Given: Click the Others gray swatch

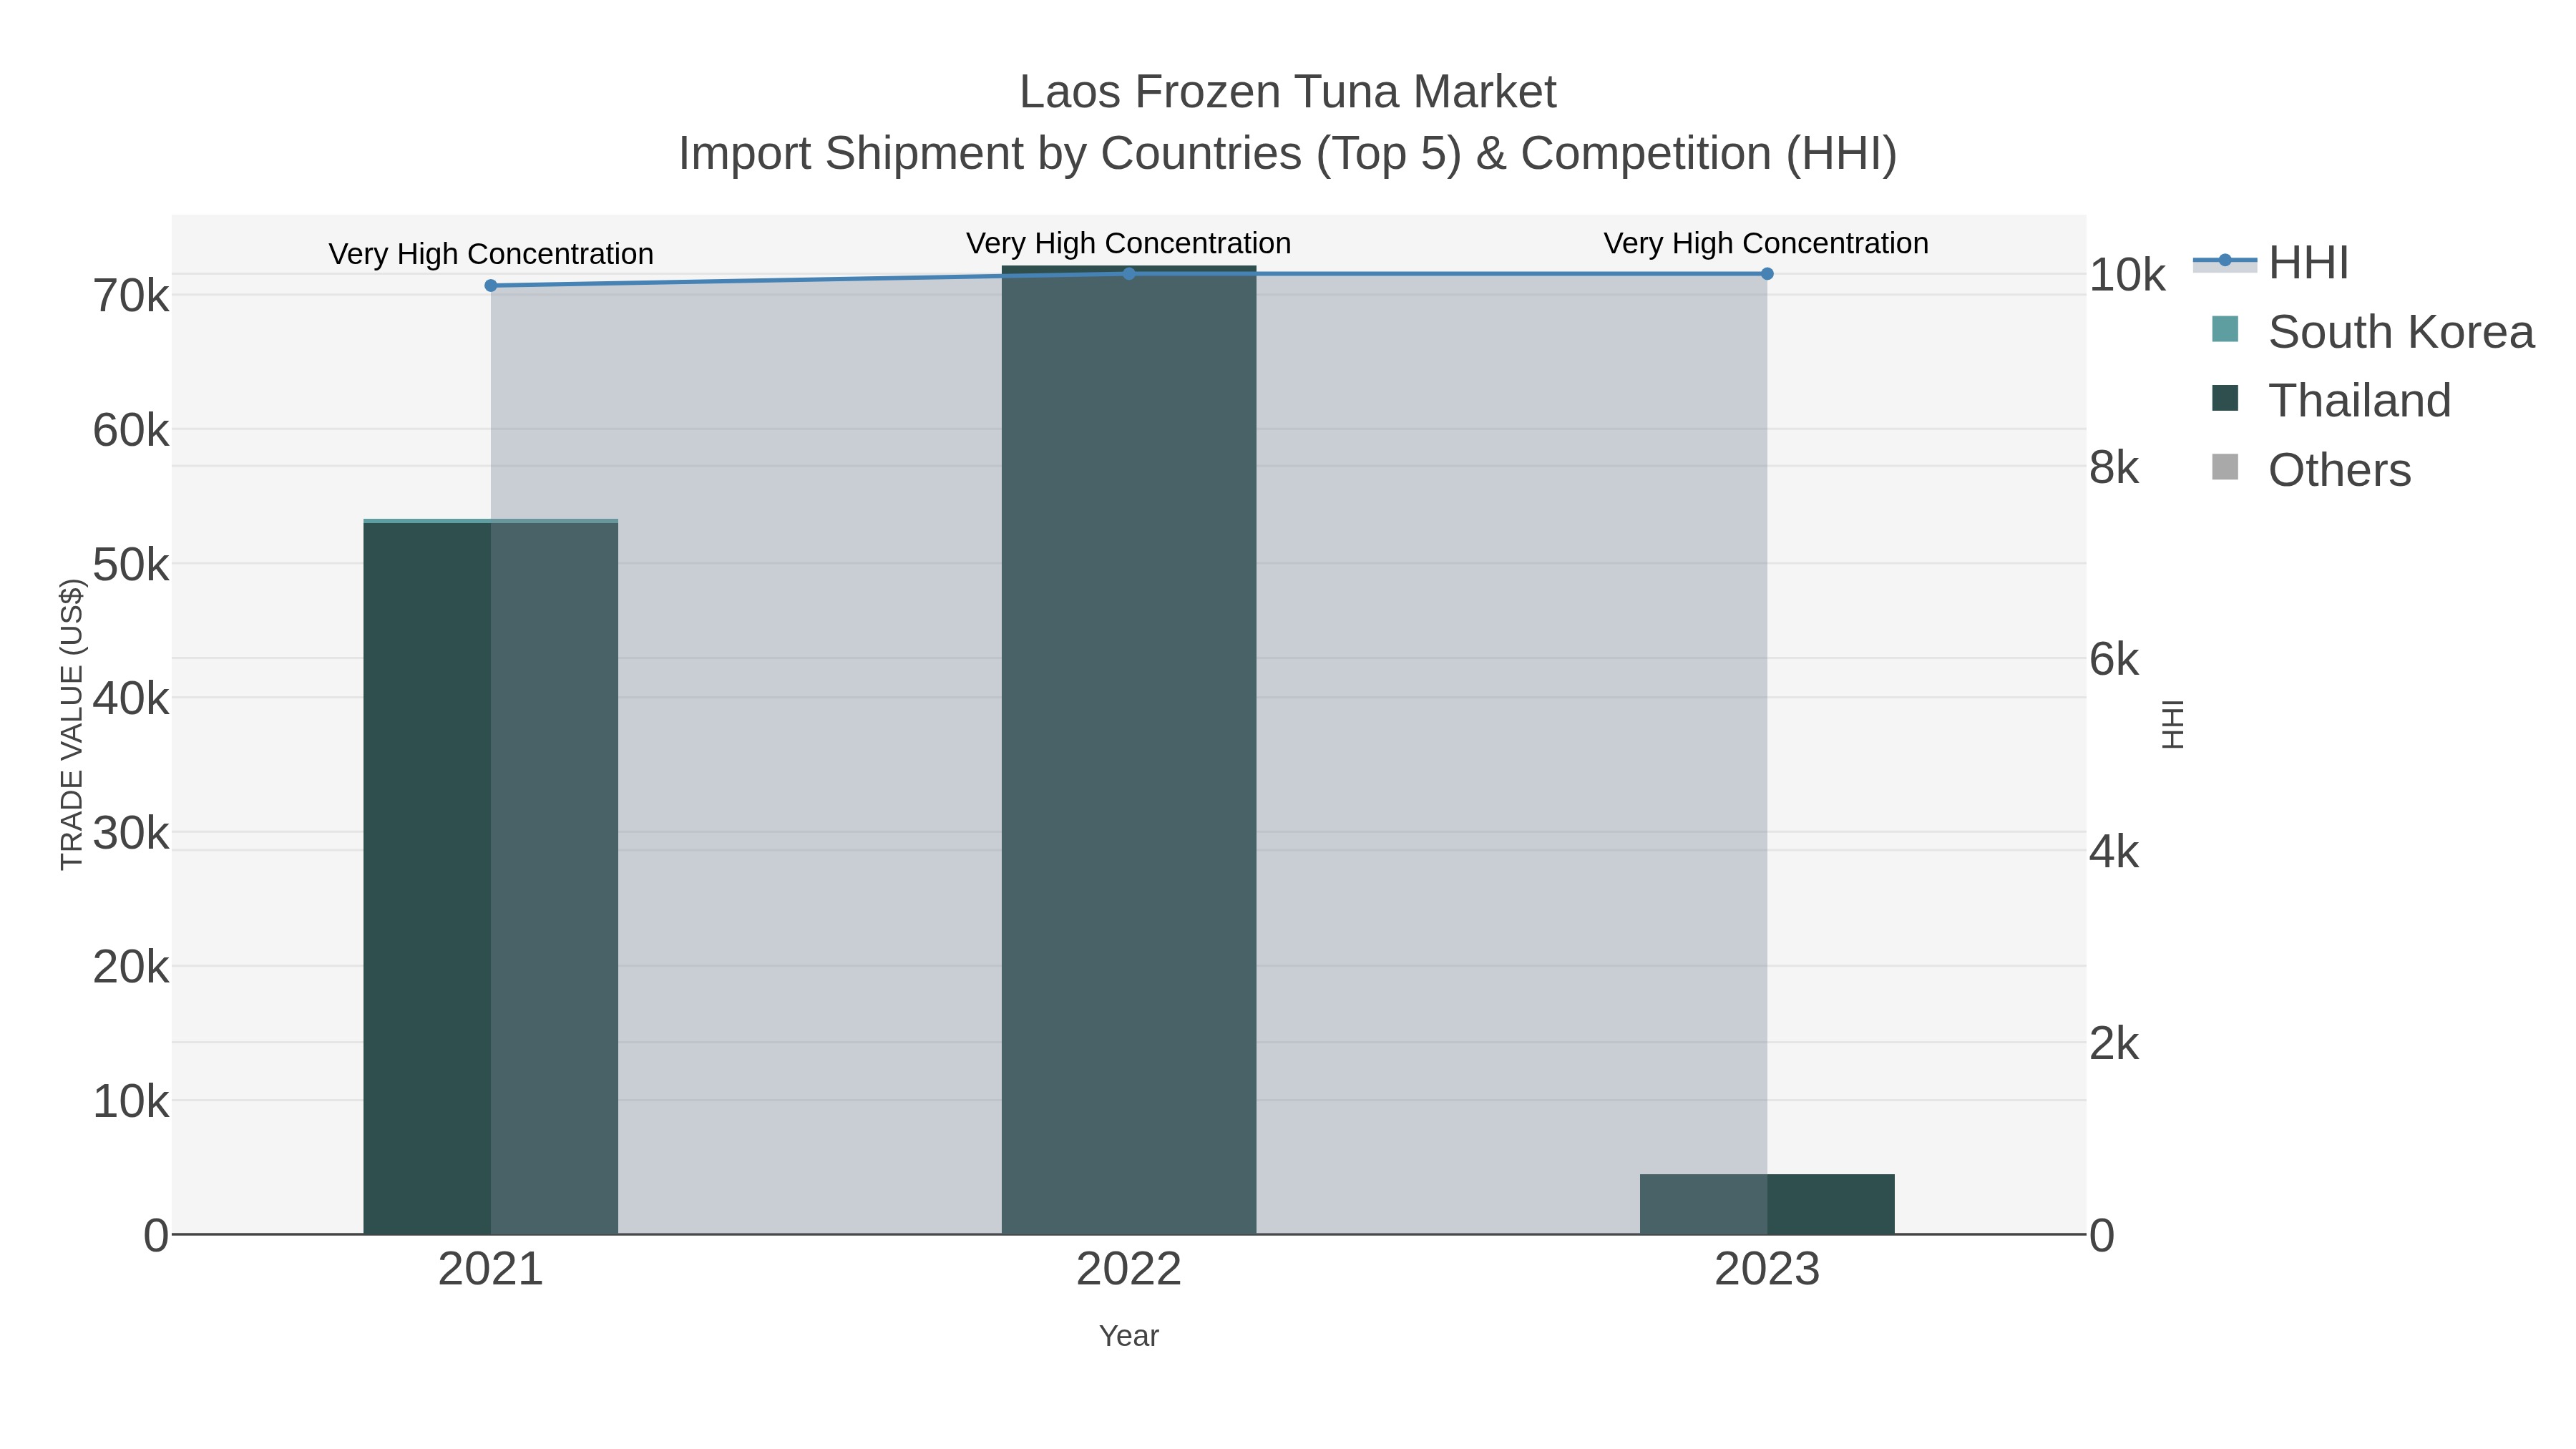Looking at the screenshot, I should click(x=2225, y=467).
